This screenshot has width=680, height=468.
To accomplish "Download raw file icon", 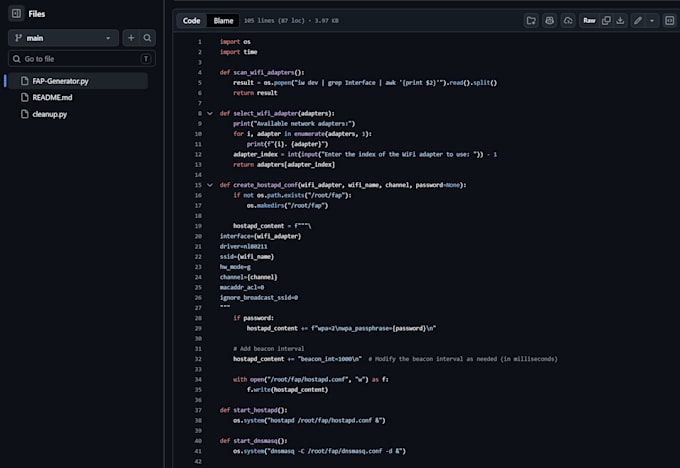I will (621, 20).
